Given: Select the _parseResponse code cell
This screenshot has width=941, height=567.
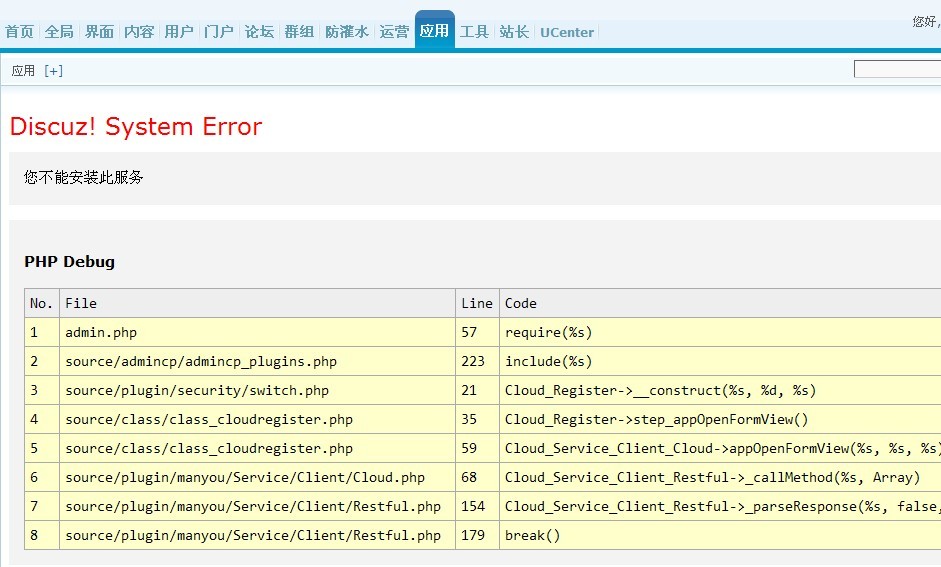Looking at the screenshot, I should [720, 506].
